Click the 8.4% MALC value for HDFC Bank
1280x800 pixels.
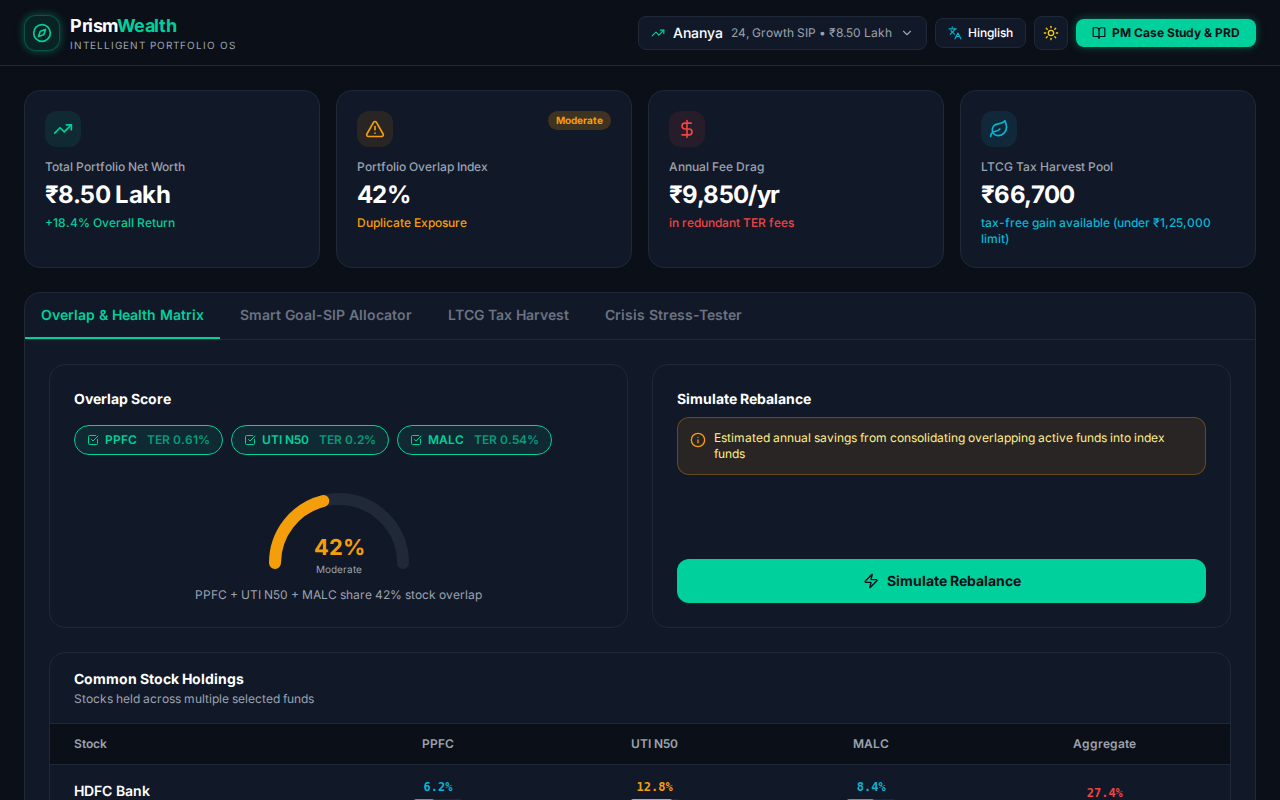(871, 787)
